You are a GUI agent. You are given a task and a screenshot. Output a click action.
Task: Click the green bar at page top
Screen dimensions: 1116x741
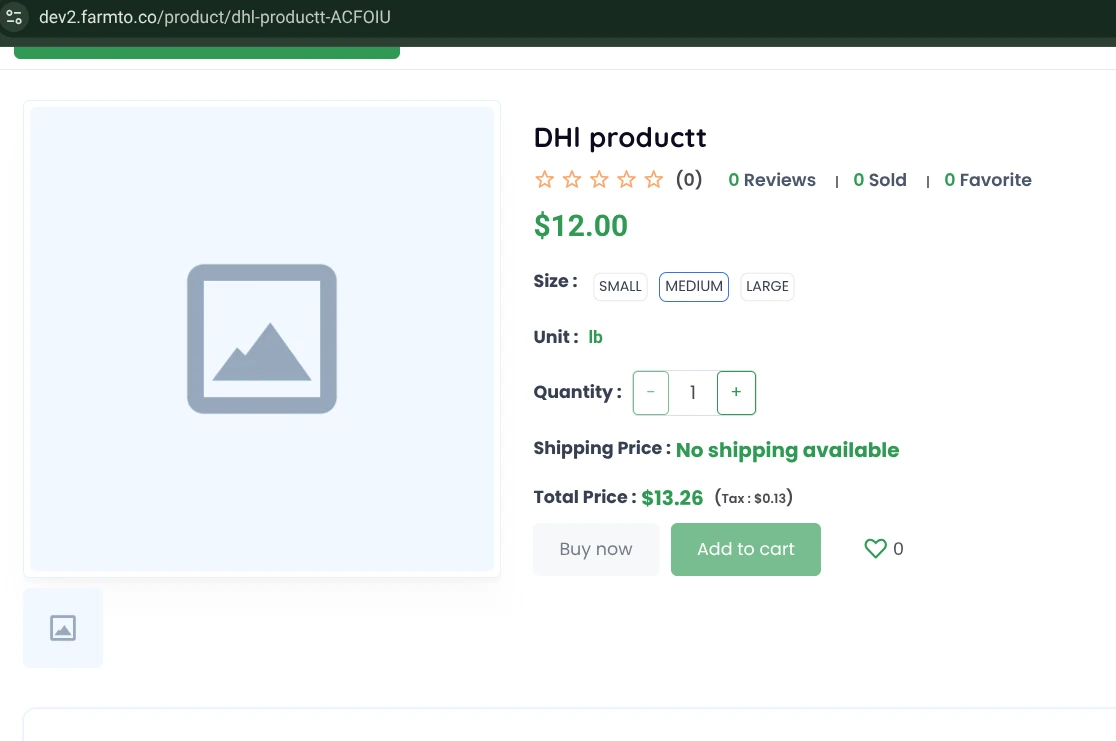tap(207, 52)
